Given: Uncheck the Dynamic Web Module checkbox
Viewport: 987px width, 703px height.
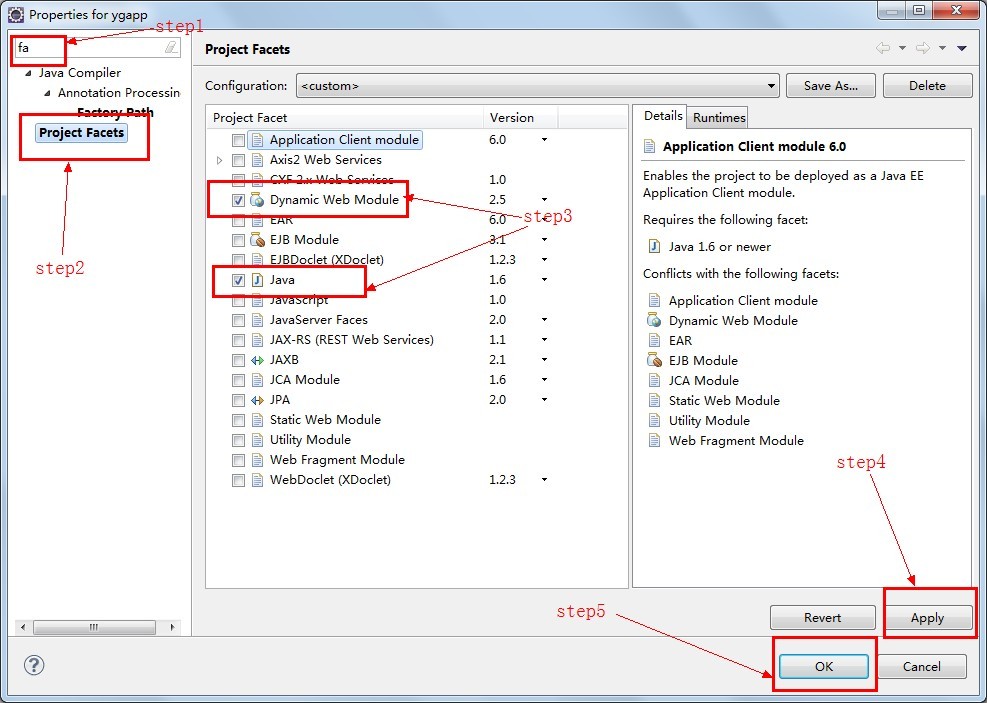Looking at the screenshot, I should coord(238,200).
